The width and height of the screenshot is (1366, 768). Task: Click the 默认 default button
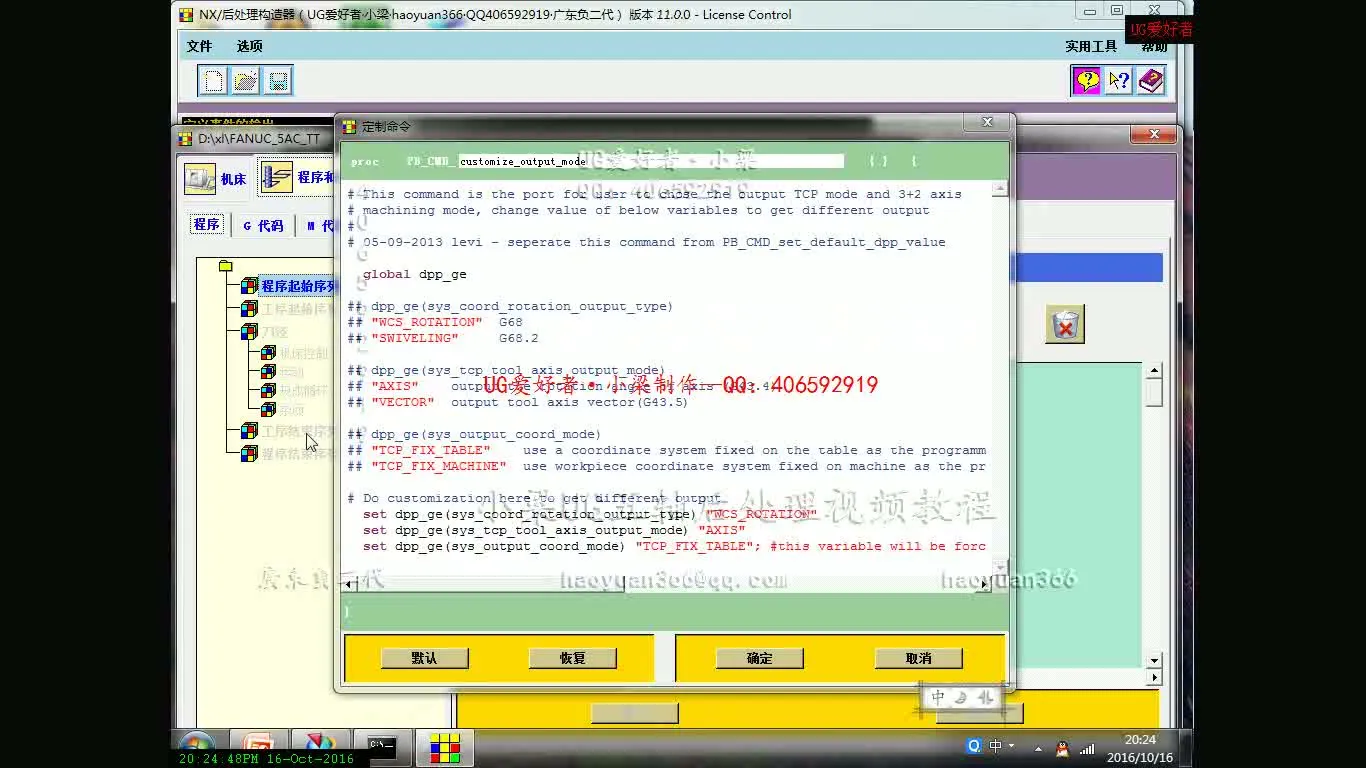coord(424,658)
